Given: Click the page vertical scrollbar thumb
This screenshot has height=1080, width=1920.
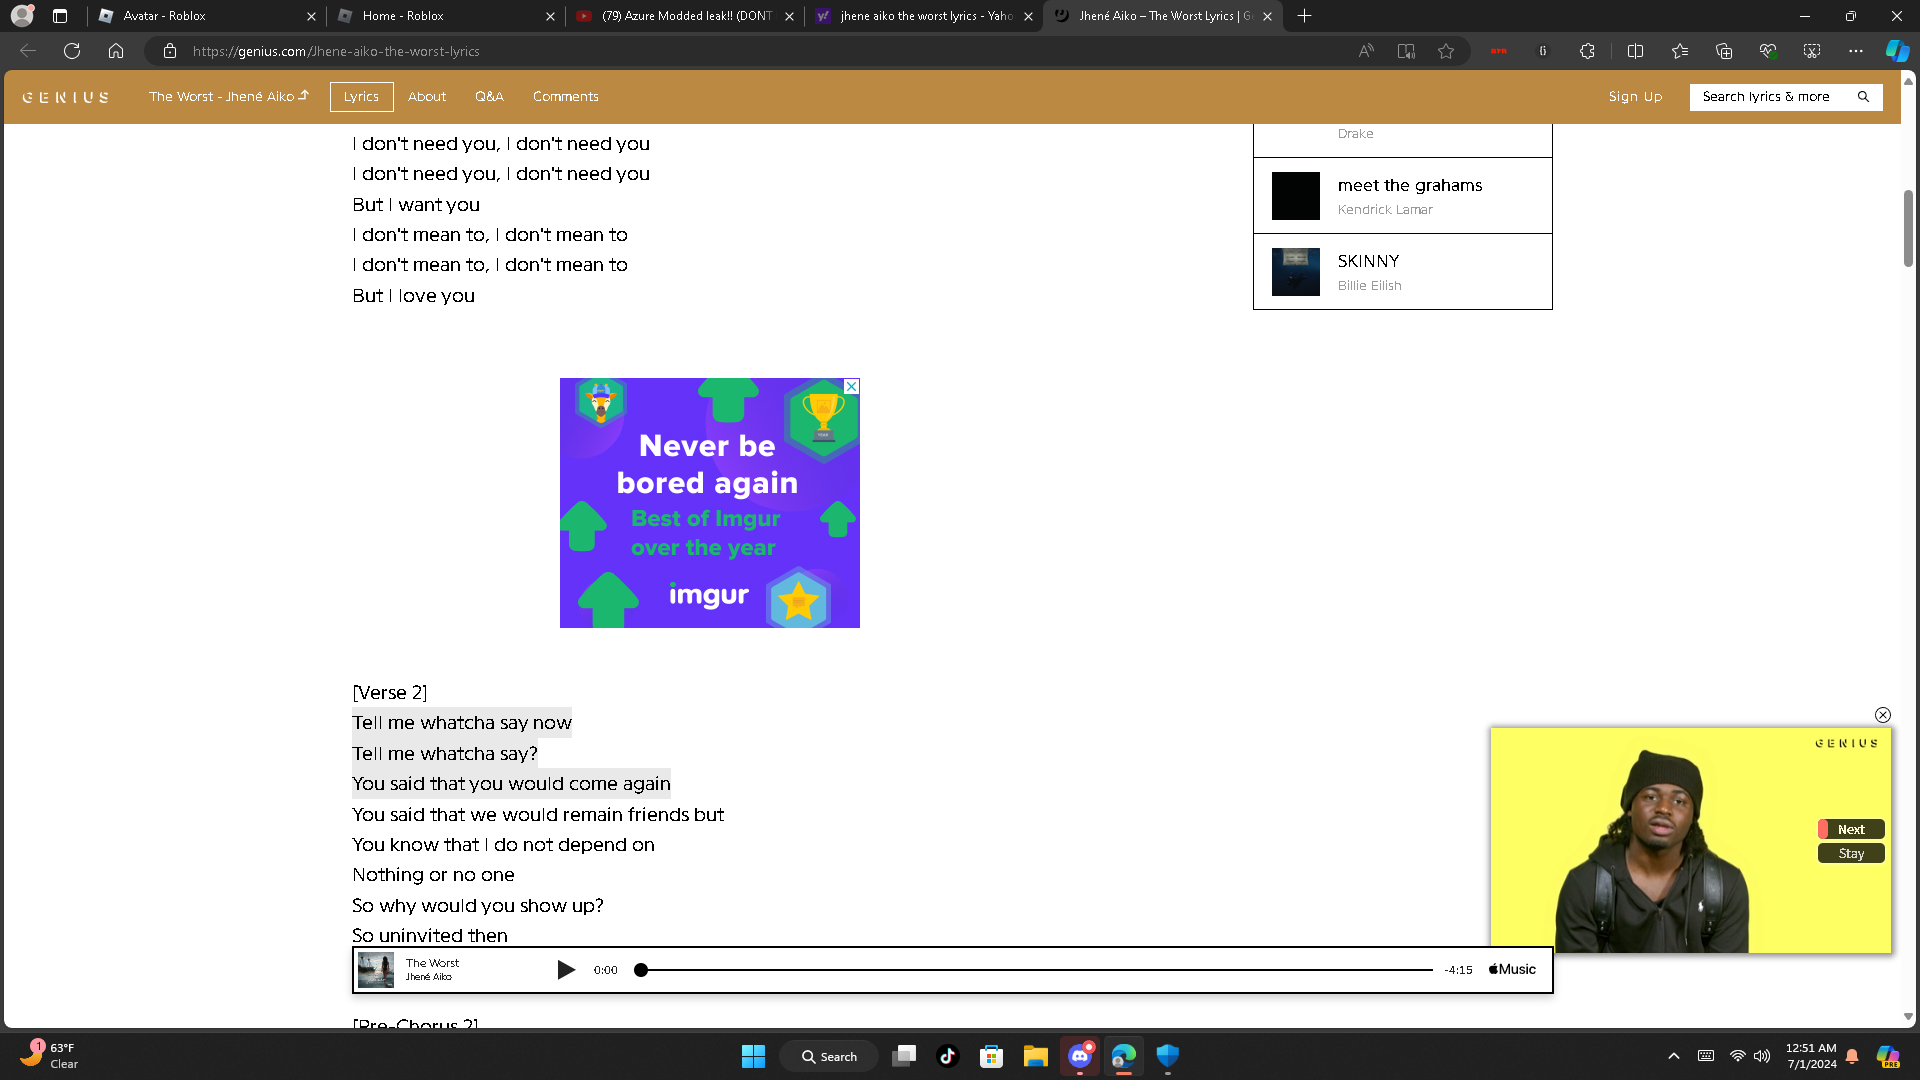Looking at the screenshot, I should click(x=1908, y=228).
